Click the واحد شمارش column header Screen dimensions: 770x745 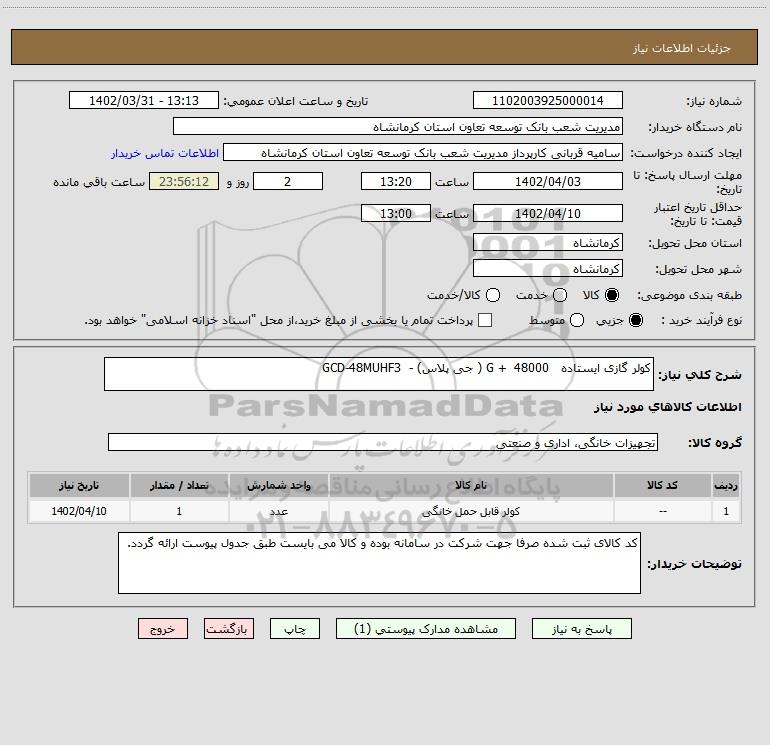point(278,485)
